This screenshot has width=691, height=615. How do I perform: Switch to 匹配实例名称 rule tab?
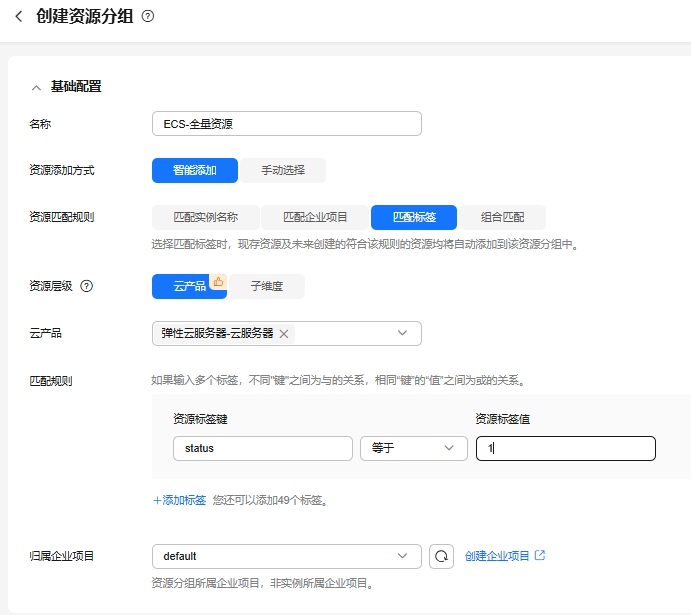coord(205,217)
